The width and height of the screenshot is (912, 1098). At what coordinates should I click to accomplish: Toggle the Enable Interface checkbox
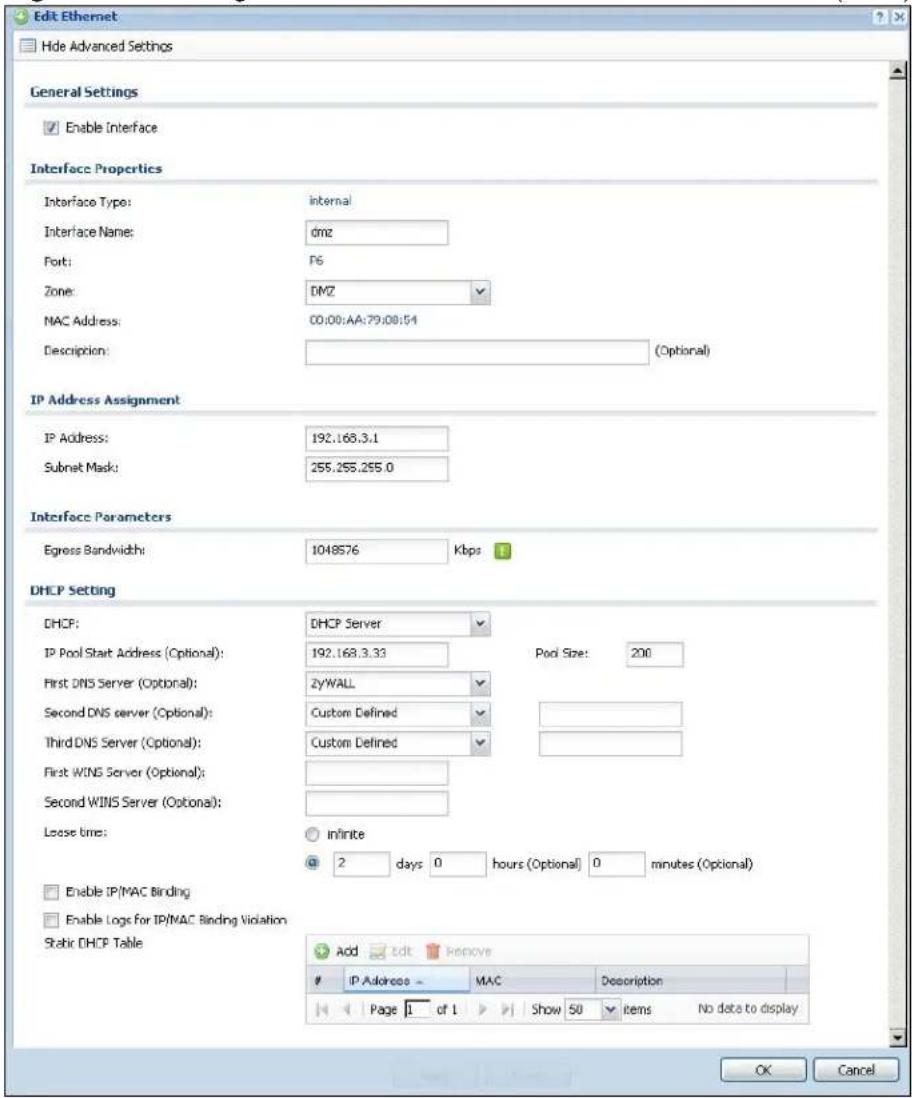tap(50, 127)
